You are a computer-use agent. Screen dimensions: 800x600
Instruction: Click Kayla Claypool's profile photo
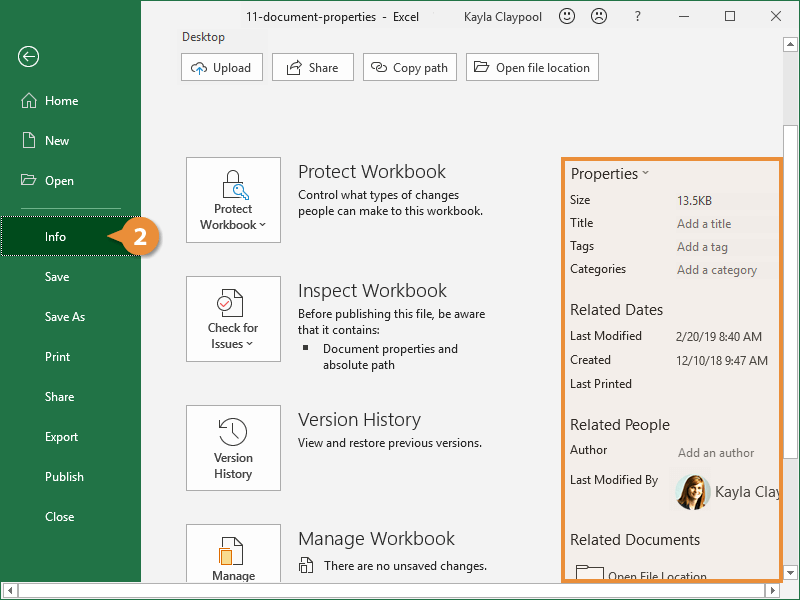[x=692, y=492]
